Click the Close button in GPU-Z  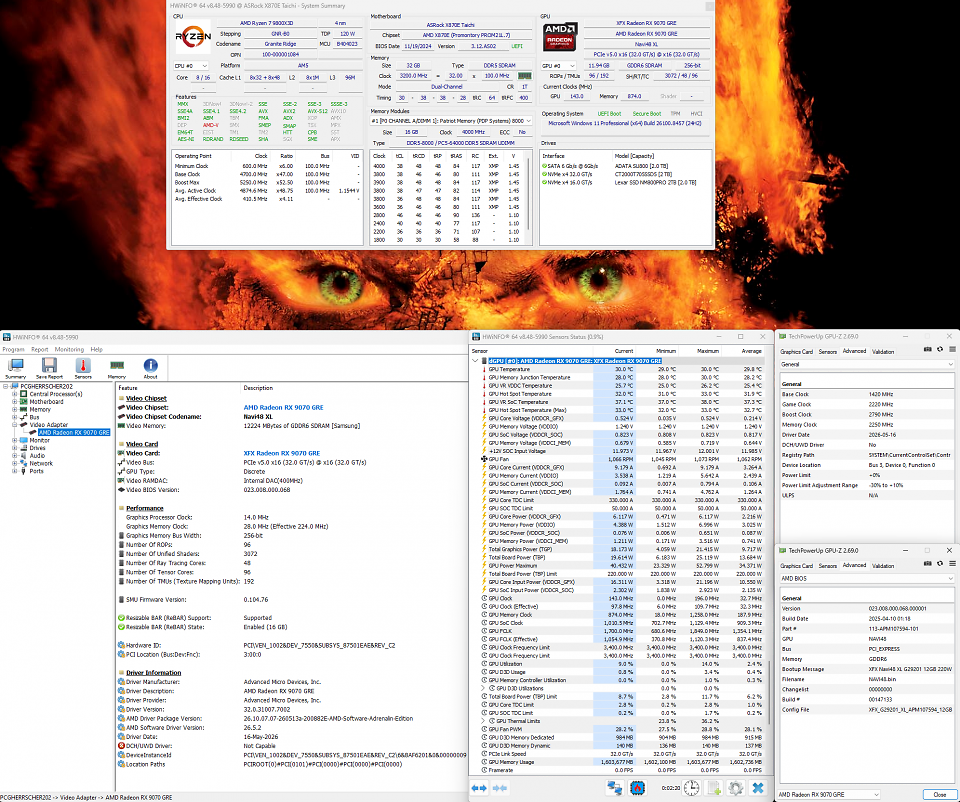[939, 795]
